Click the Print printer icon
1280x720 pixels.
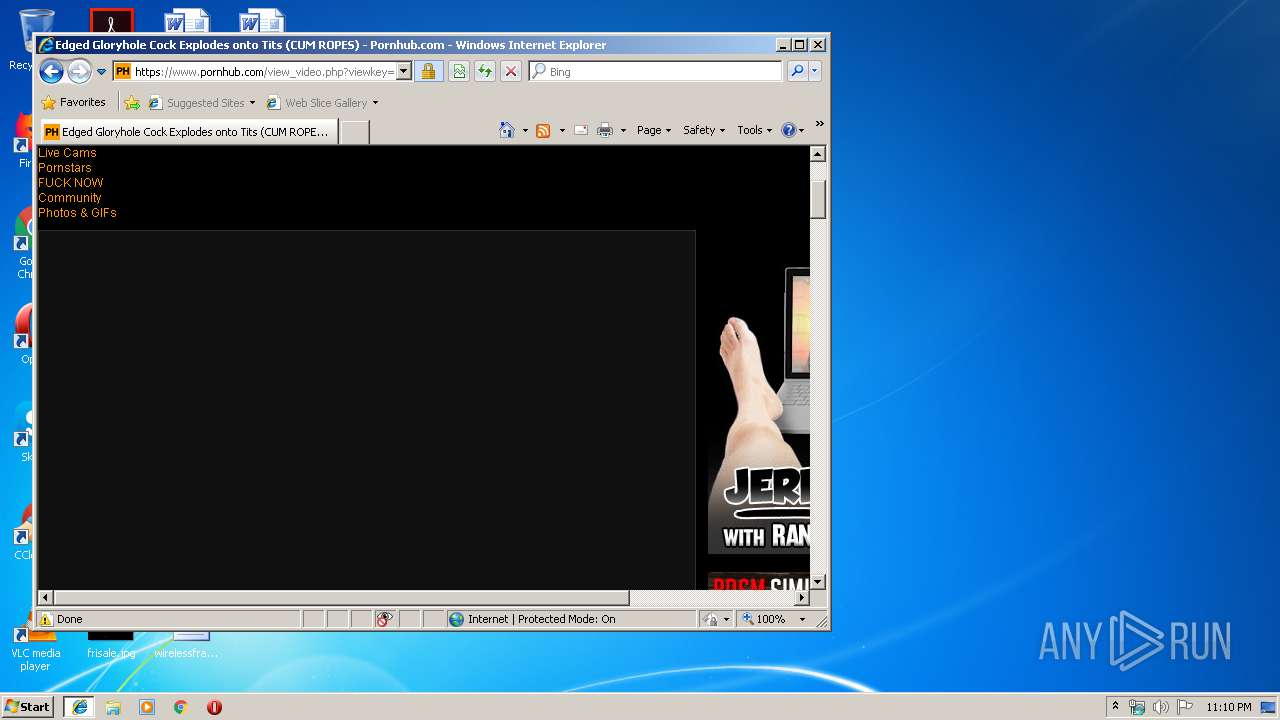click(x=605, y=130)
